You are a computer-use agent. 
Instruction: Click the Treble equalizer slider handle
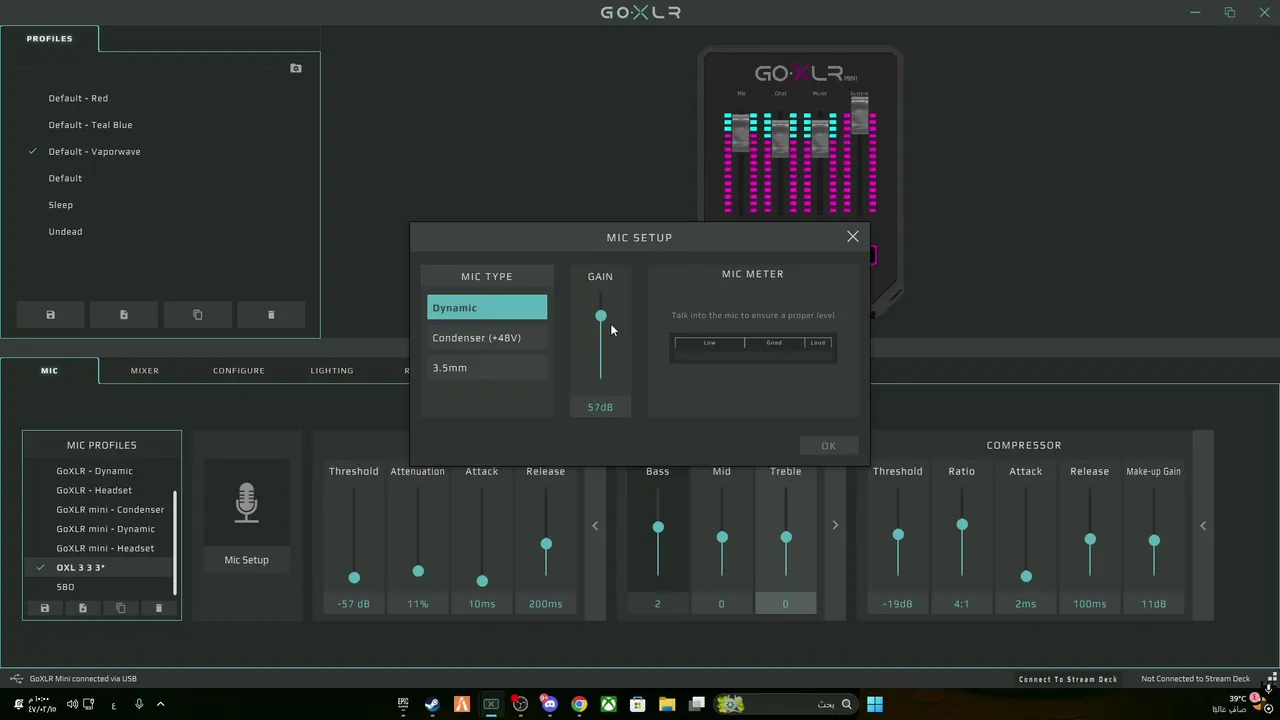pyautogui.click(x=786, y=538)
